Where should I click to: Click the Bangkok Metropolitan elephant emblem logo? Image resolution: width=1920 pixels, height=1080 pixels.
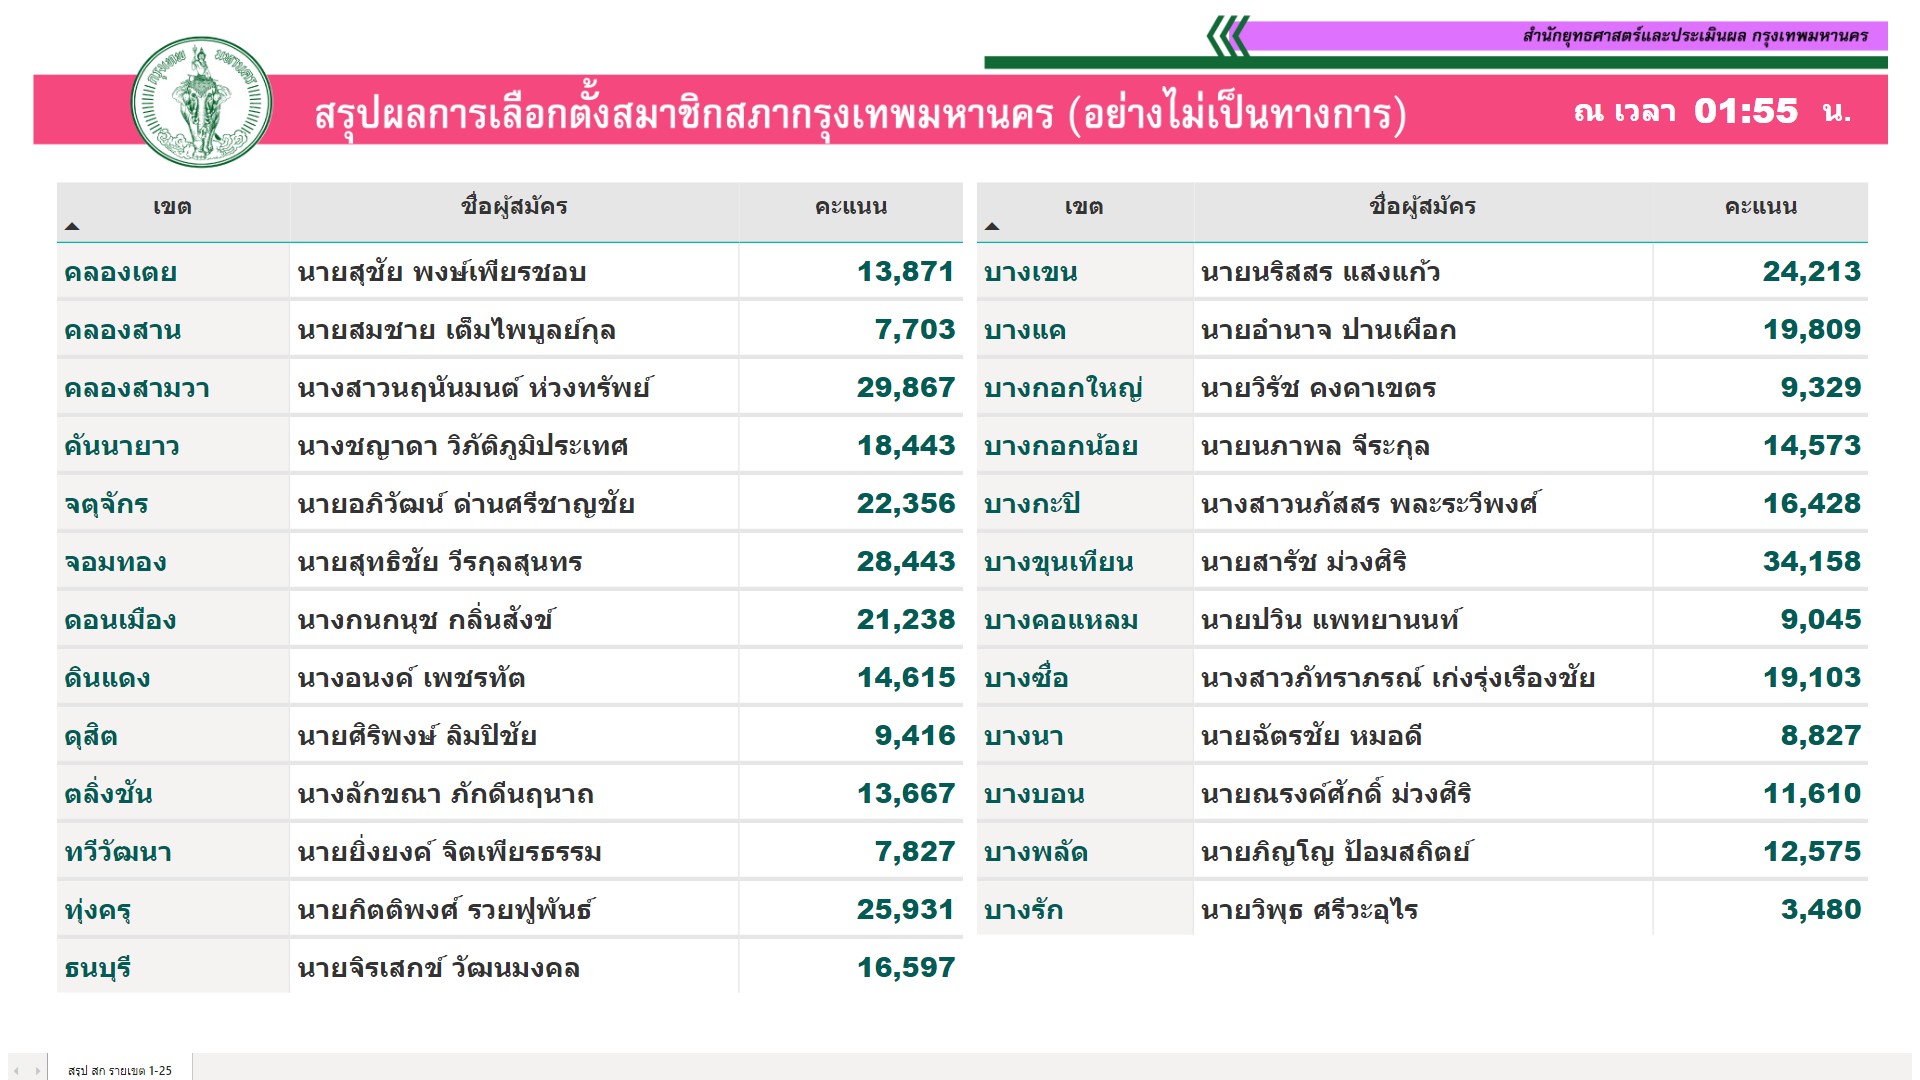coord(202,102)
